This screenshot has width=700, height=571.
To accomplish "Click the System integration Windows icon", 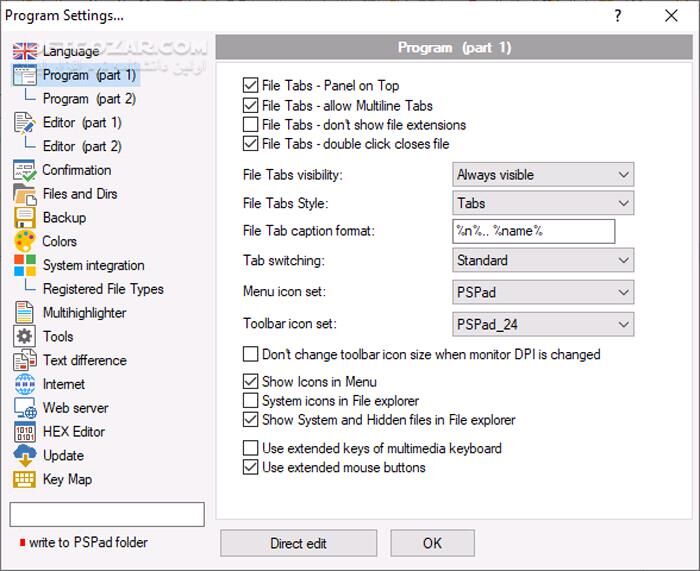I will pos(25,265).
